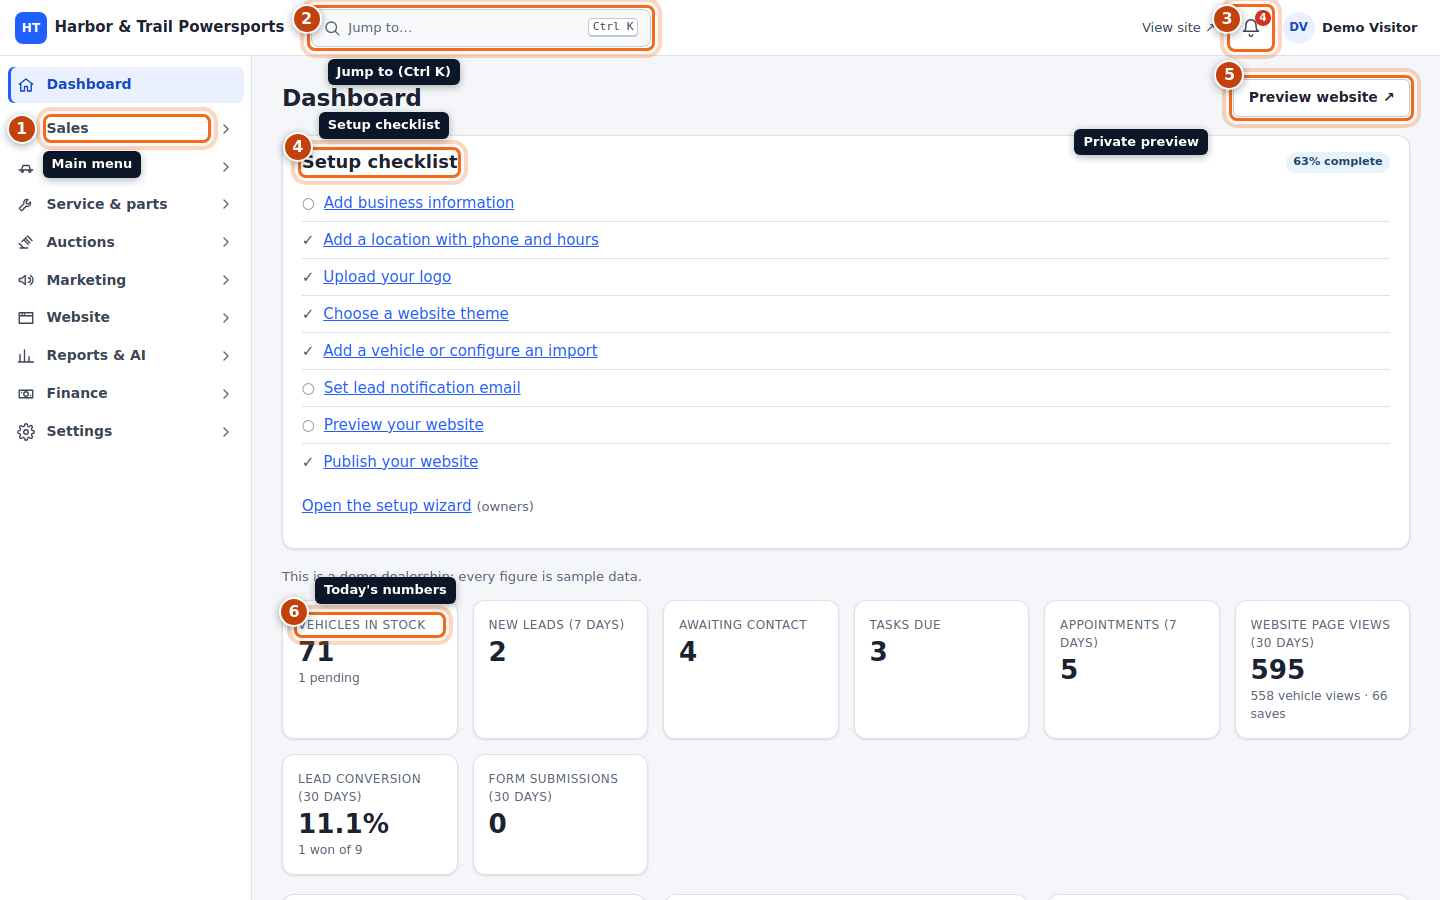The image size is (1440, 900).
Task: Click the gear icon beside Settings
Action: click(x=26, y=431)
